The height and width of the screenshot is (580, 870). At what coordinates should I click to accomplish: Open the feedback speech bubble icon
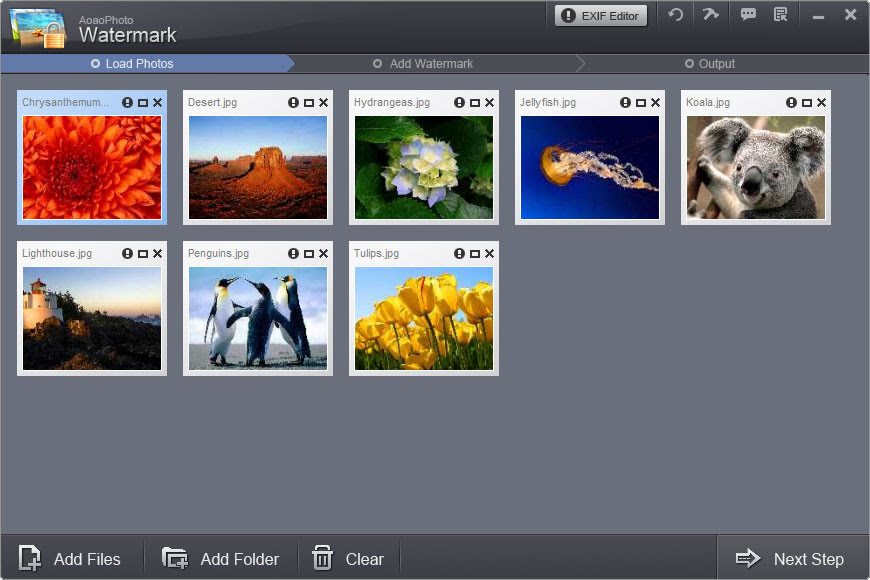[748, 14]
